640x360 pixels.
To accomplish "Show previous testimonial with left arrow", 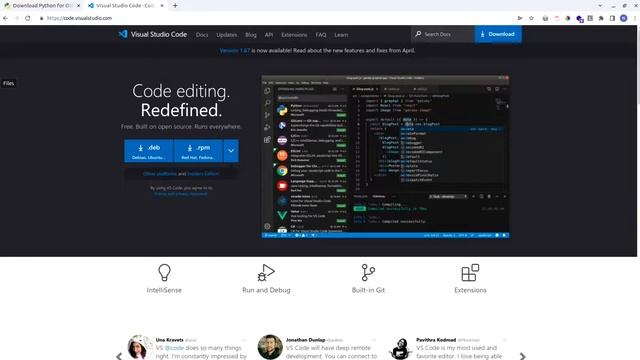I will (x=119, y=356).
